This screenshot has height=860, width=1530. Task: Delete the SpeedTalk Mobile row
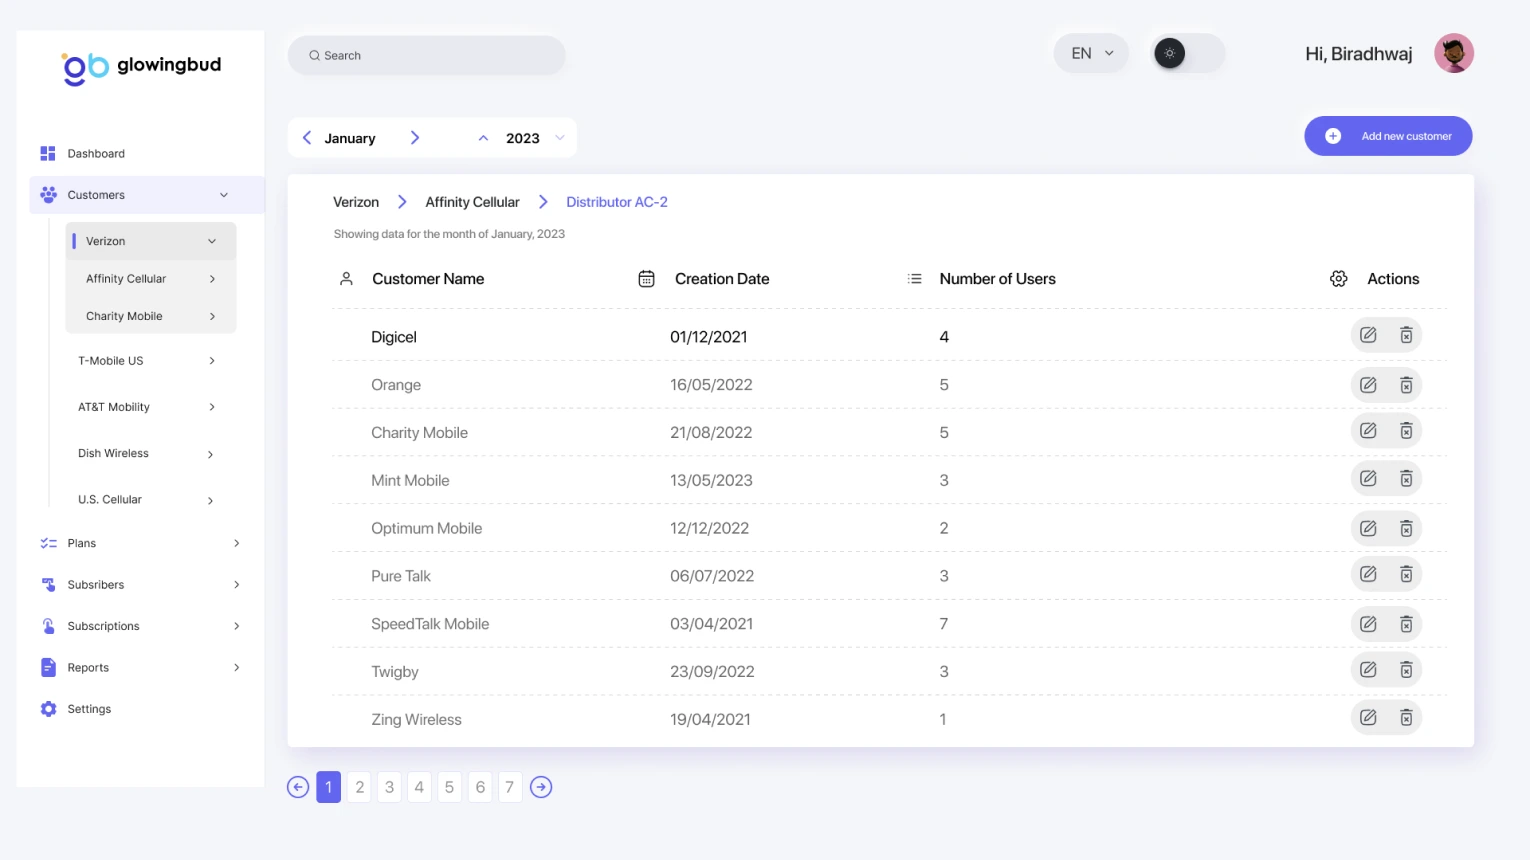pos(1406,624)
